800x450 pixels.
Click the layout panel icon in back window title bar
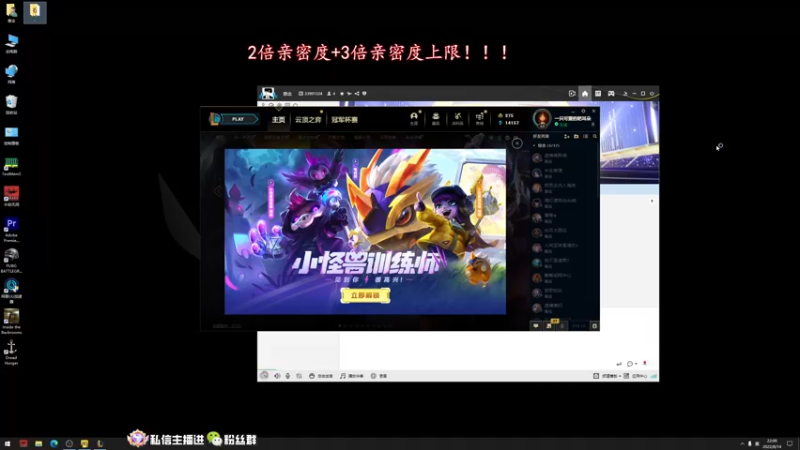pos(598,93)
